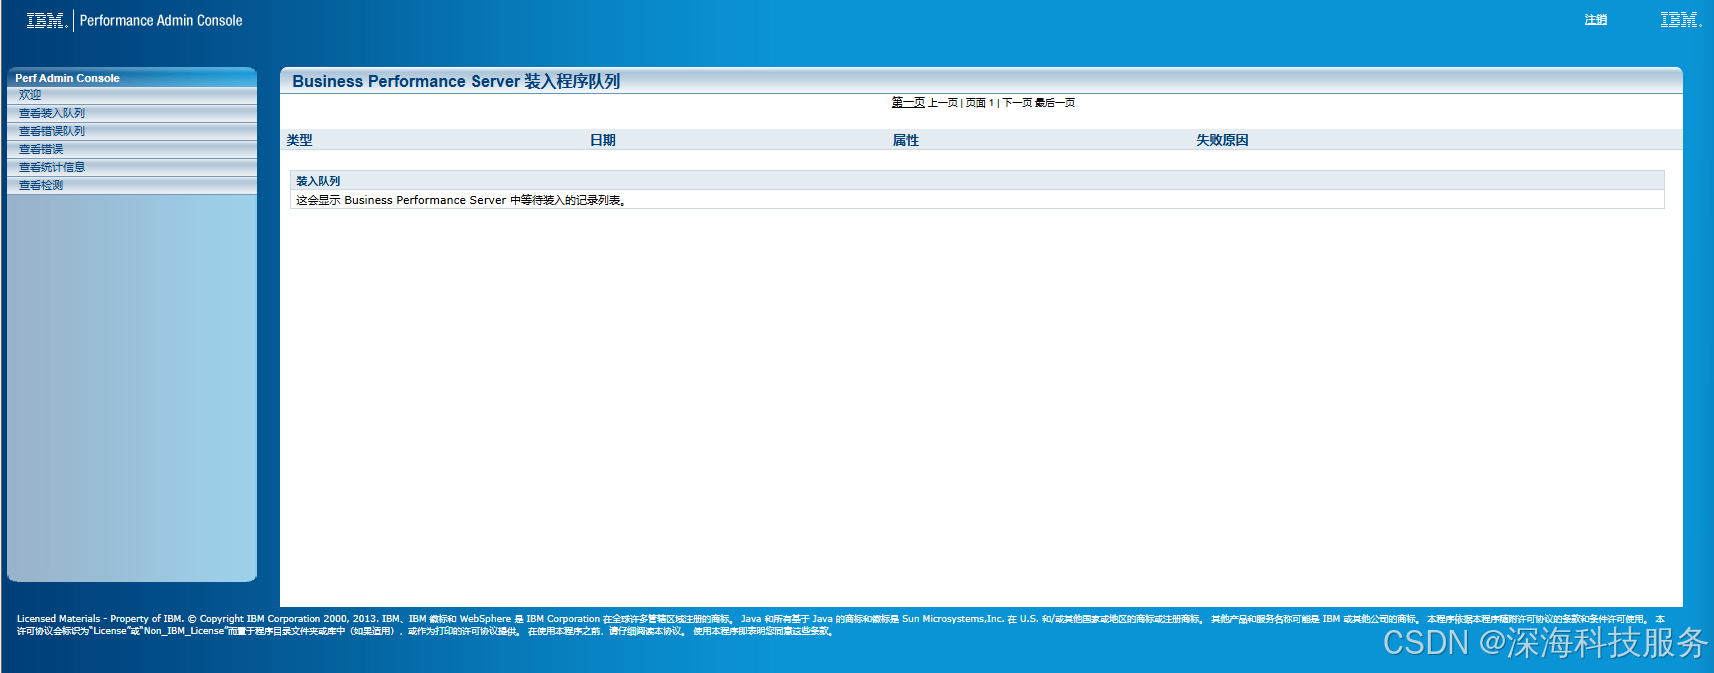Screen dimensions: 1714x673
Task: Click the 最后一页 pagination link
Action: tap(1055, 102)
